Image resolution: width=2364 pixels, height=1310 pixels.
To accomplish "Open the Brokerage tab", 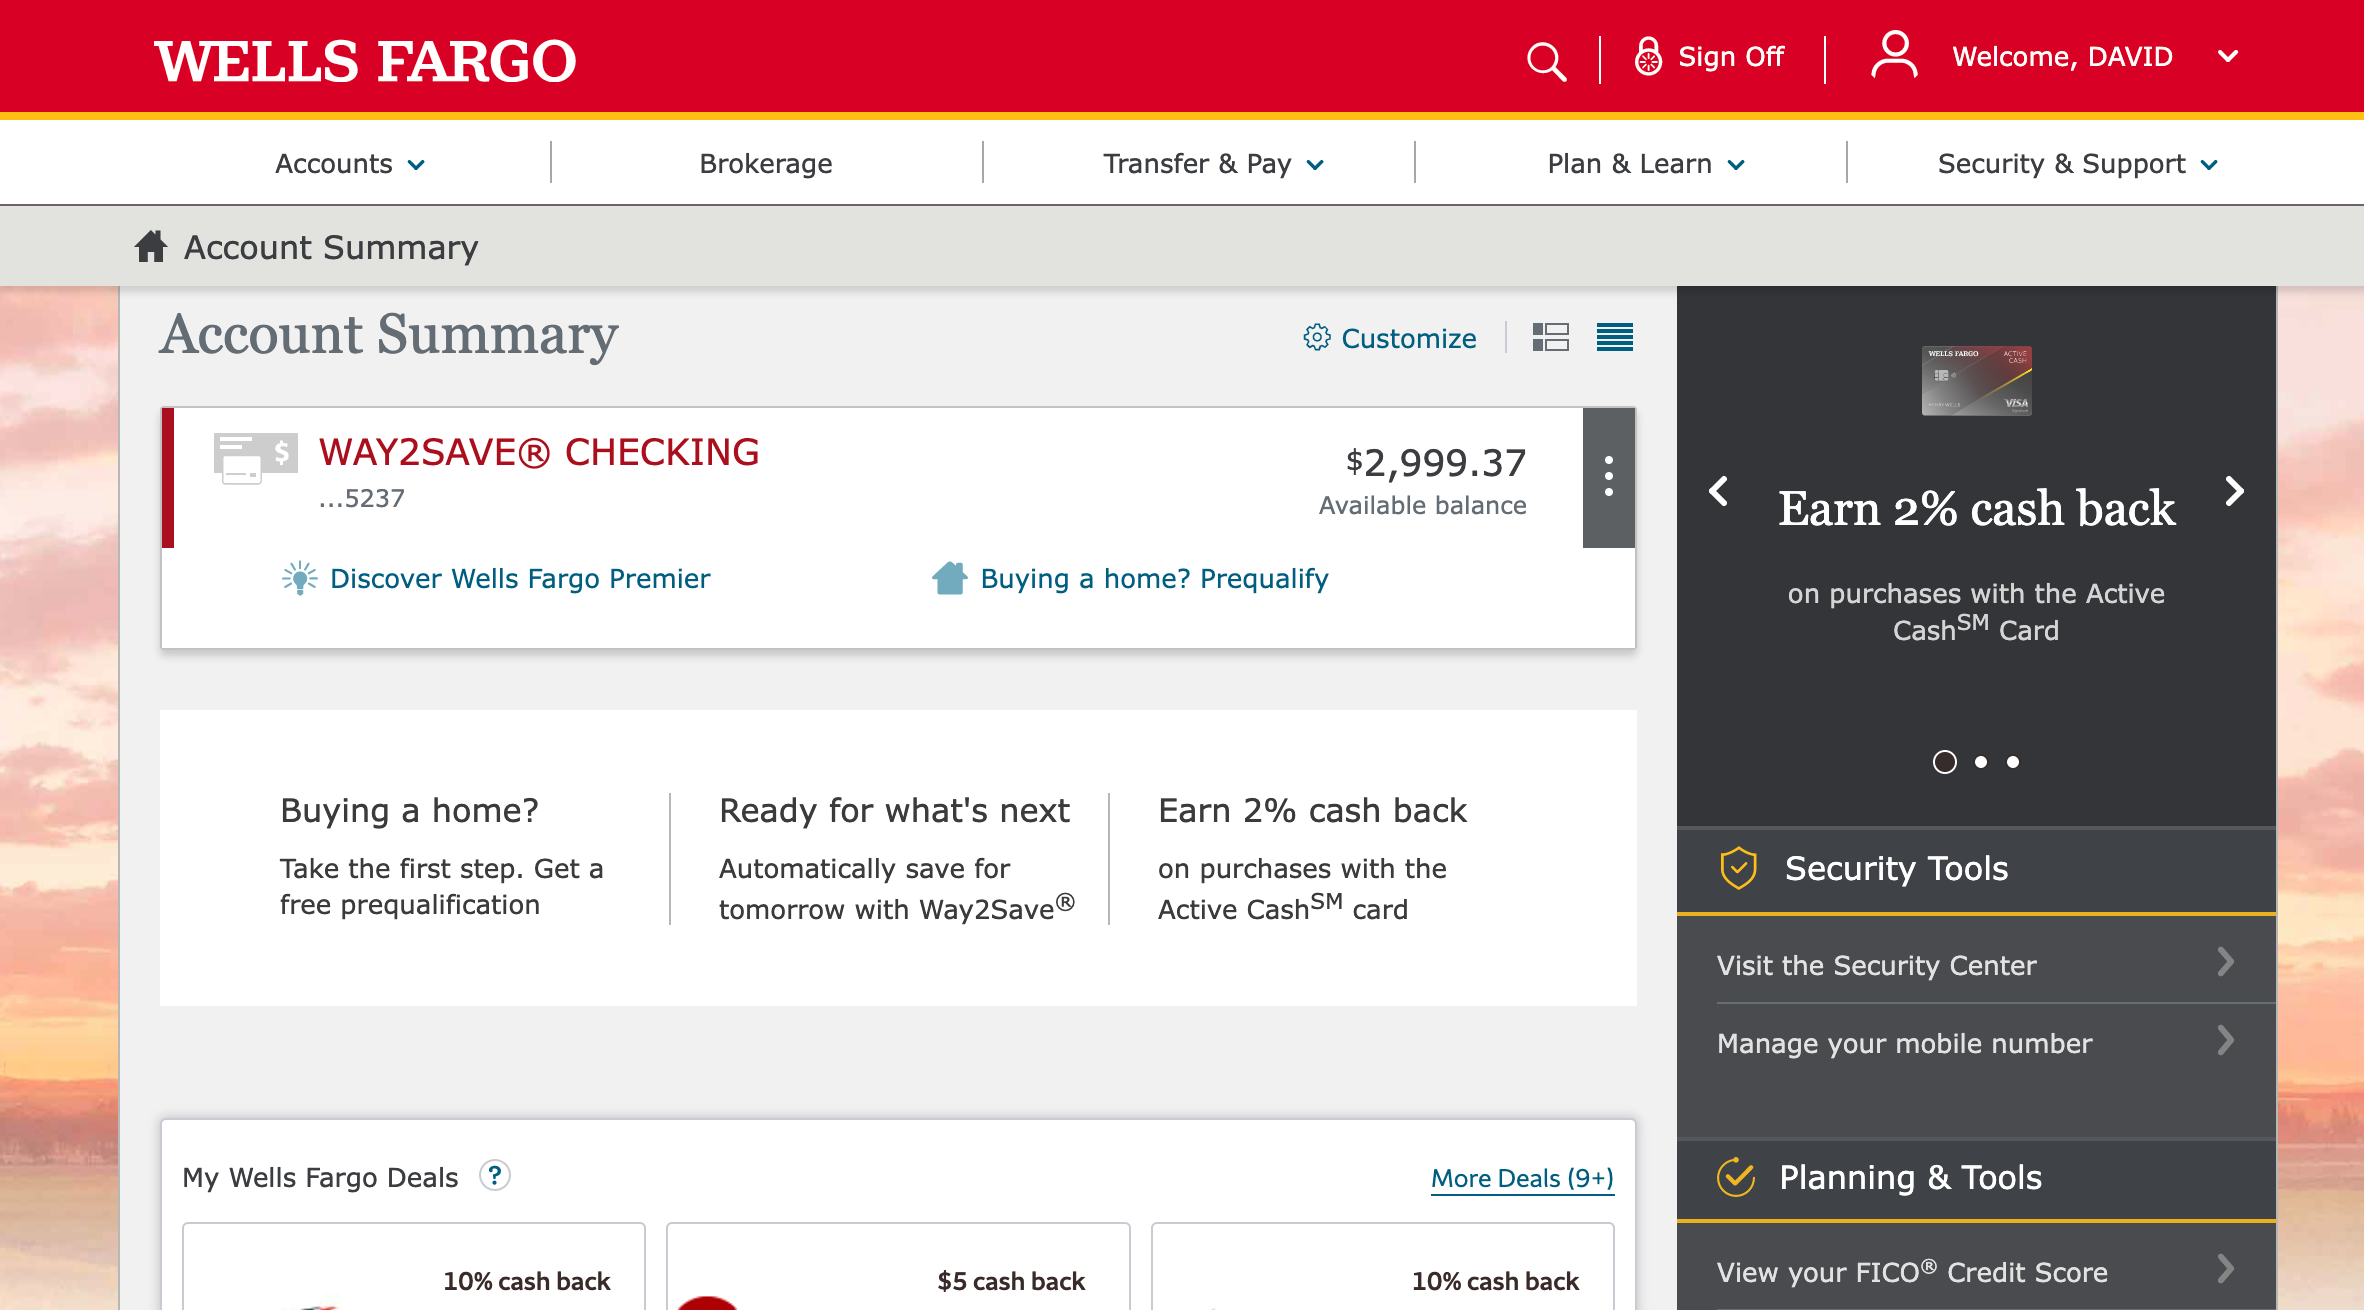I will tap(766, 163).
